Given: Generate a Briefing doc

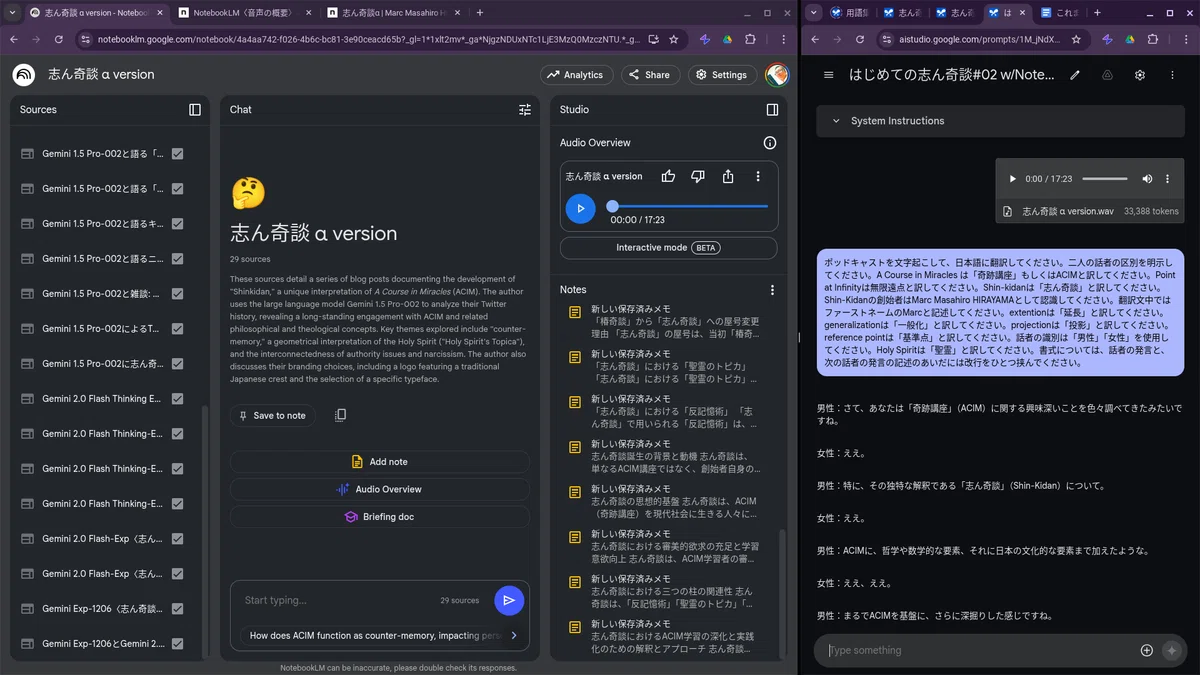Looking at the screenshot, I should coord(379,517).
